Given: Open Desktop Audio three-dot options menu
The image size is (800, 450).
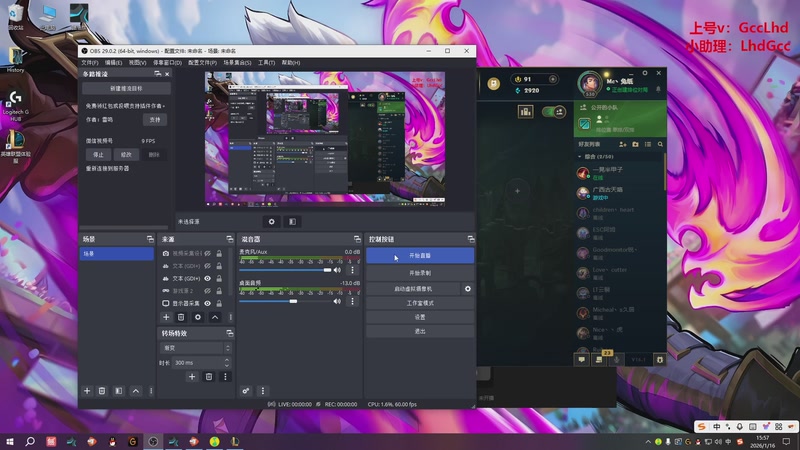Looking at the screenshot, I should (352, 302).
